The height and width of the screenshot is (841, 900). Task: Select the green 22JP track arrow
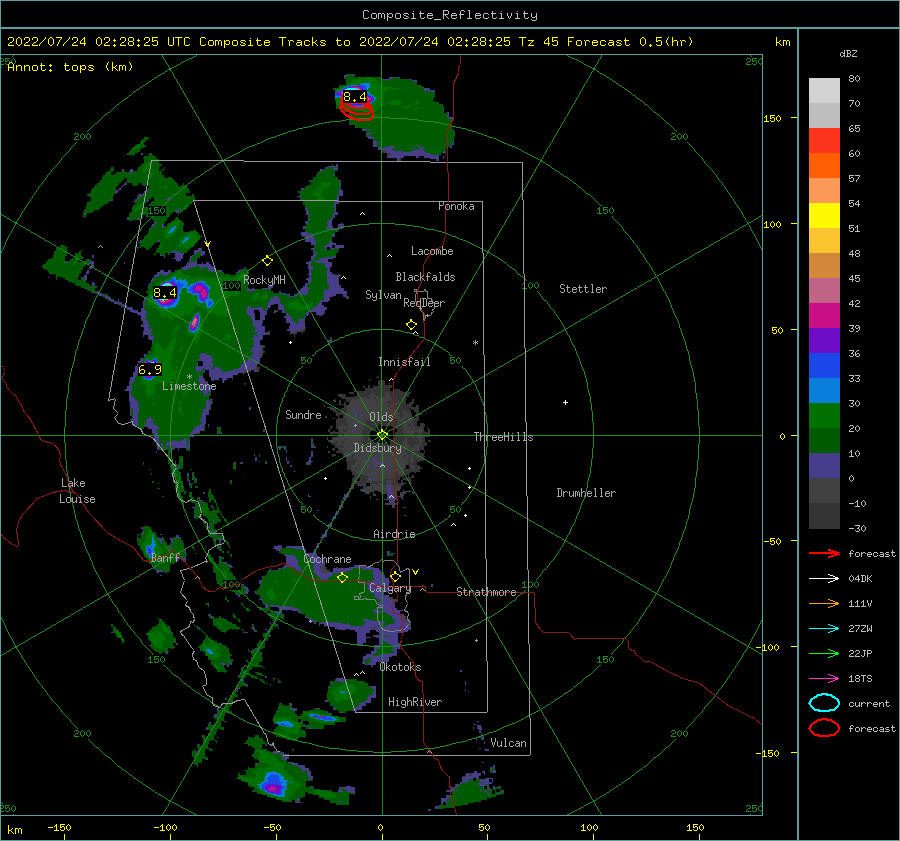(x=824, y=653)
